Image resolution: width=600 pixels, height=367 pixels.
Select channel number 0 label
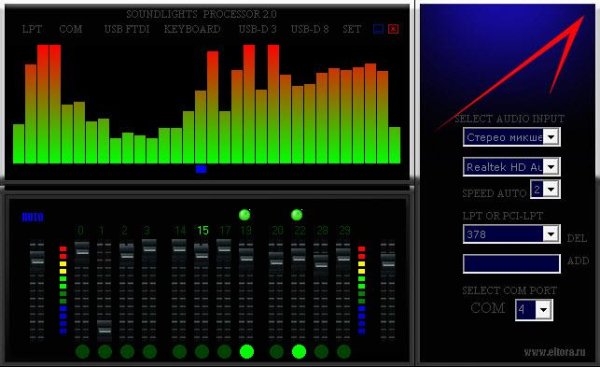[80, 230]
